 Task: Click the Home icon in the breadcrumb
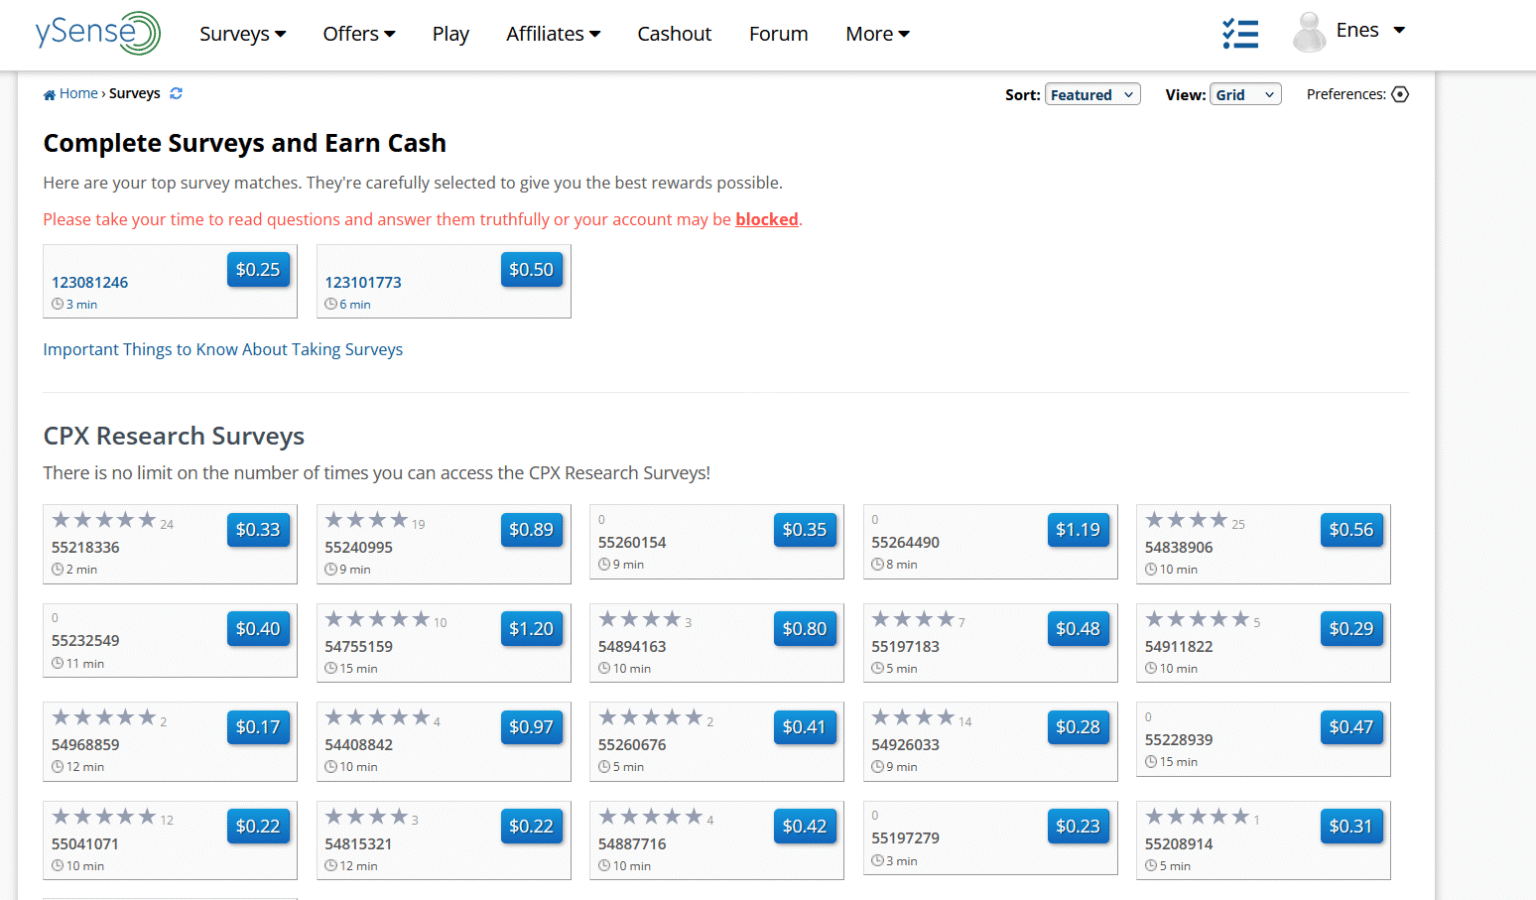point(49,93)
